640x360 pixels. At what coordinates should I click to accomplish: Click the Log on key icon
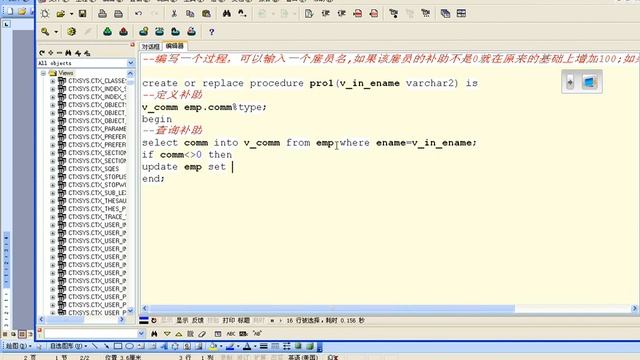click(x=45, y=32)
